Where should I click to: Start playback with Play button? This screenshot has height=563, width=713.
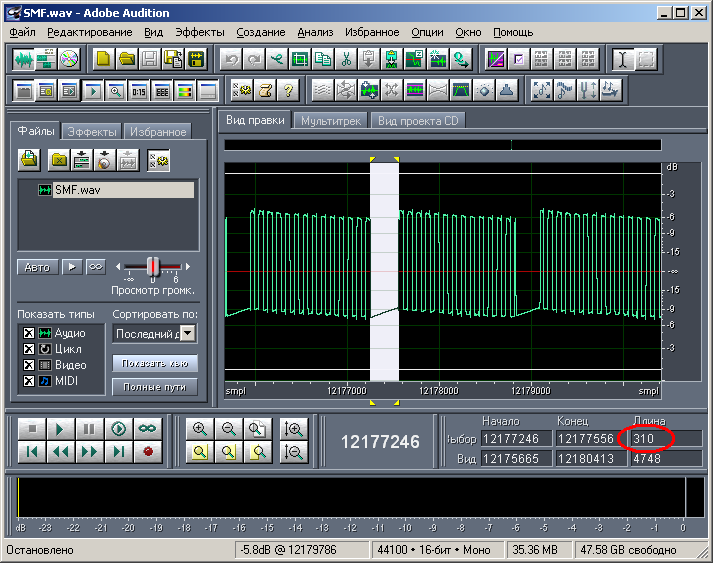click(x=60, y=429)
